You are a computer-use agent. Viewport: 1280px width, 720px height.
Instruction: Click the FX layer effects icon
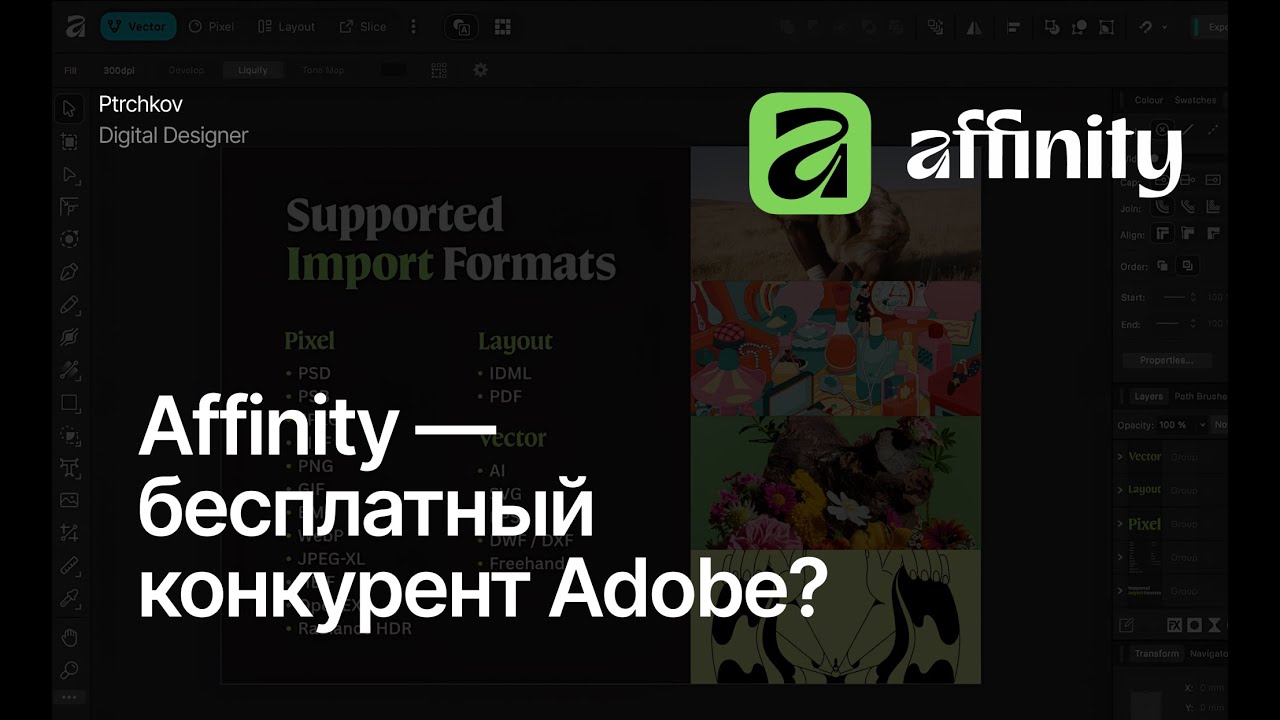coord(1175,626)
